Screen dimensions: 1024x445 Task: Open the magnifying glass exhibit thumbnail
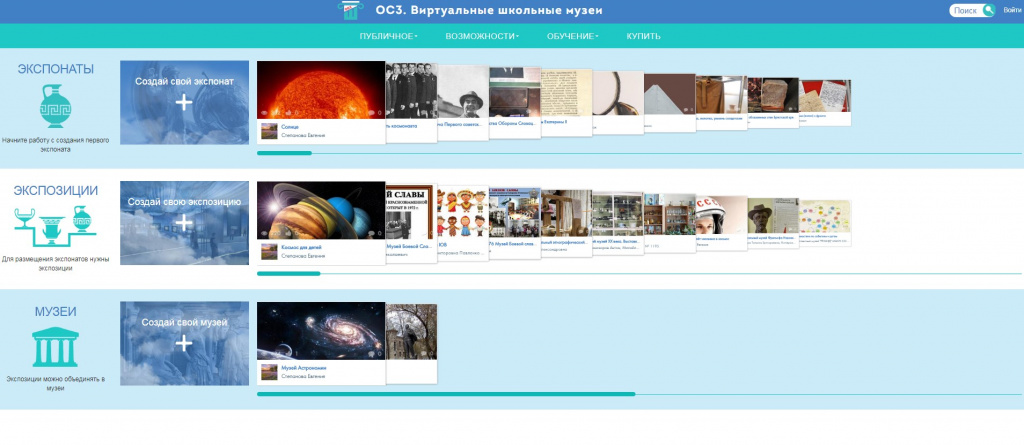618,93
